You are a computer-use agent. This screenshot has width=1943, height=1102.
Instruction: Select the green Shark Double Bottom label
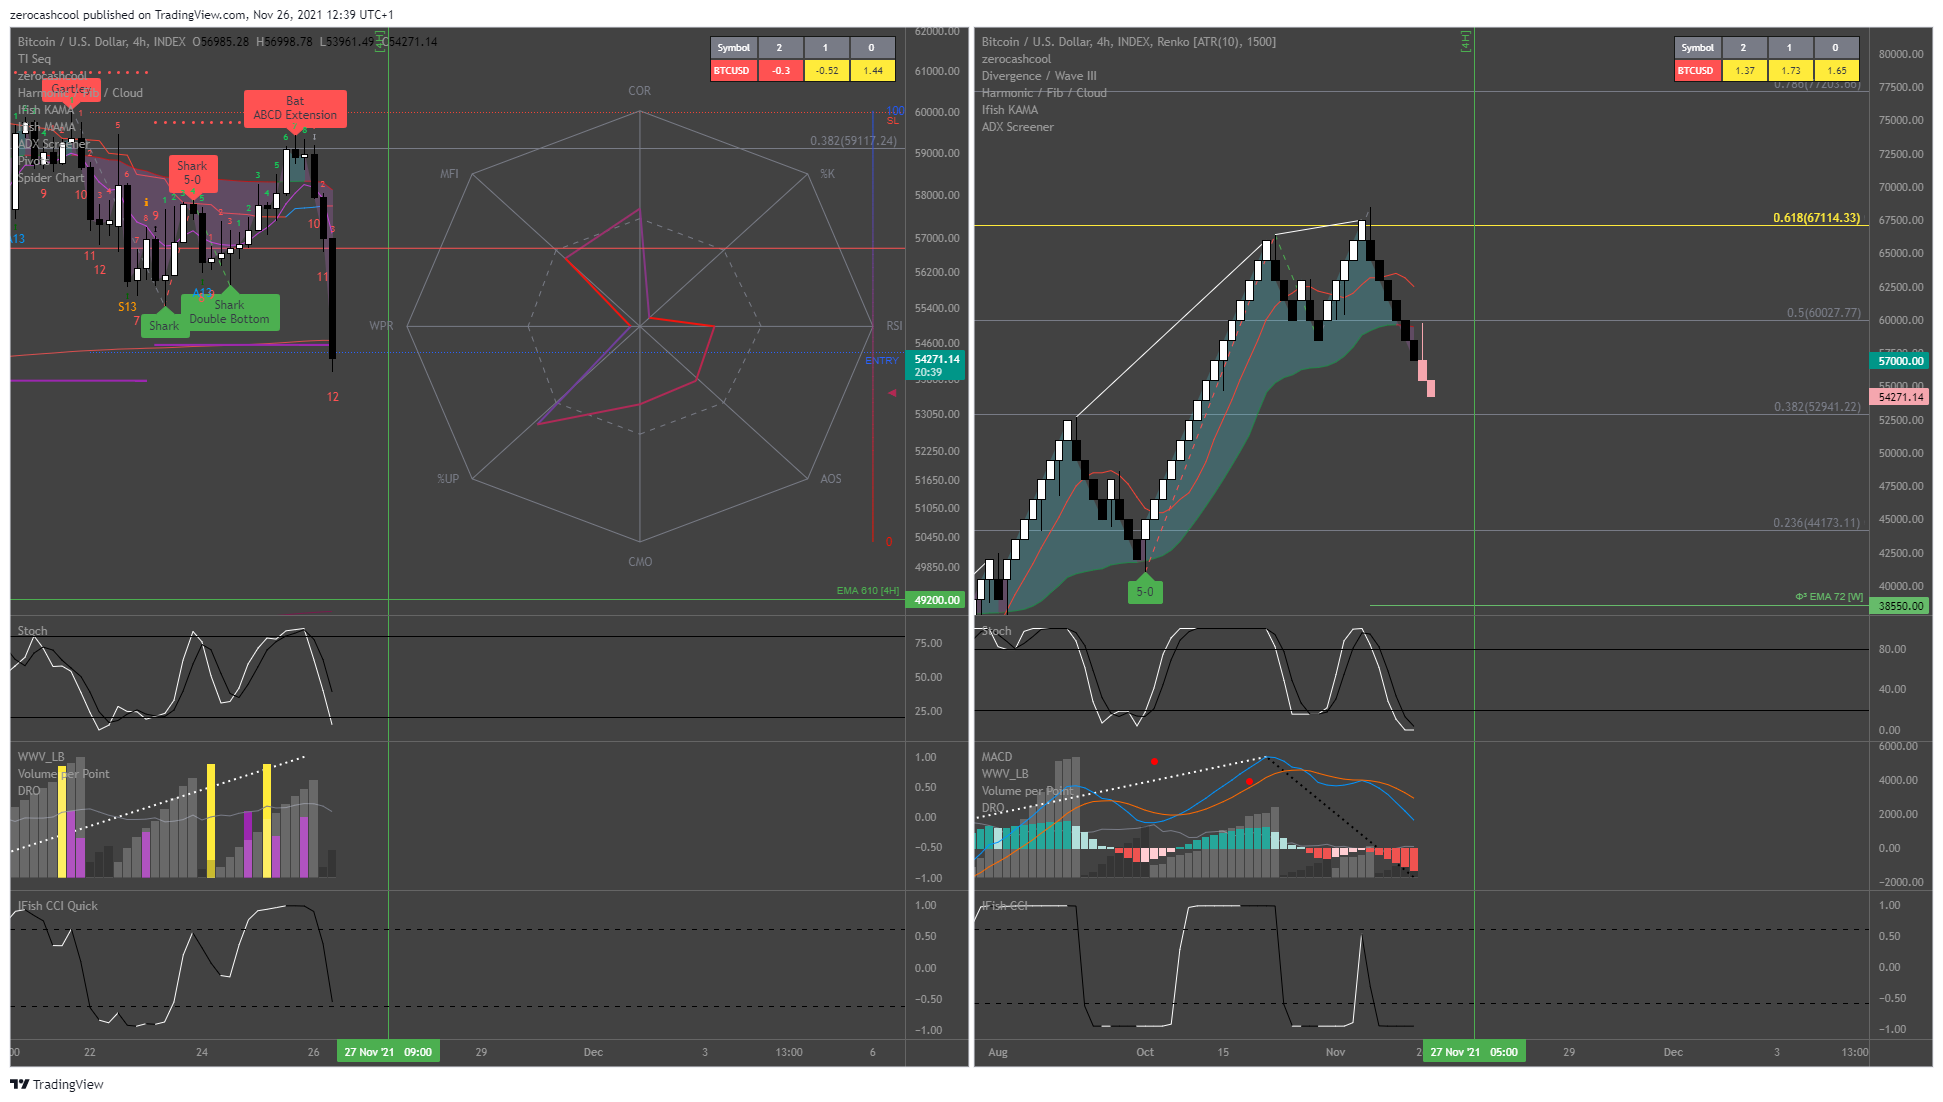[229, 312]
